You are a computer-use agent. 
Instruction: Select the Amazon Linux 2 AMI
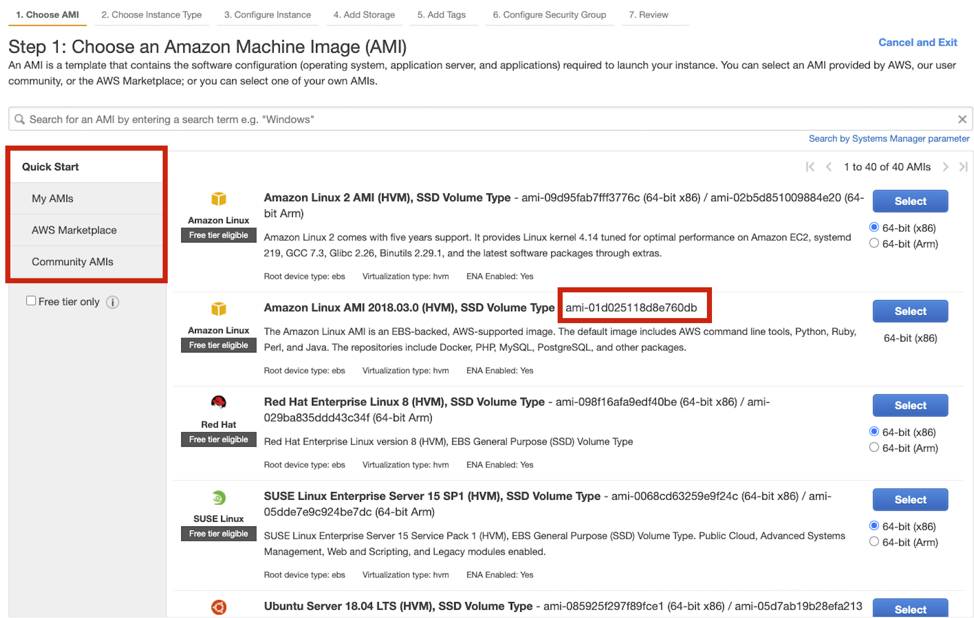910,201
